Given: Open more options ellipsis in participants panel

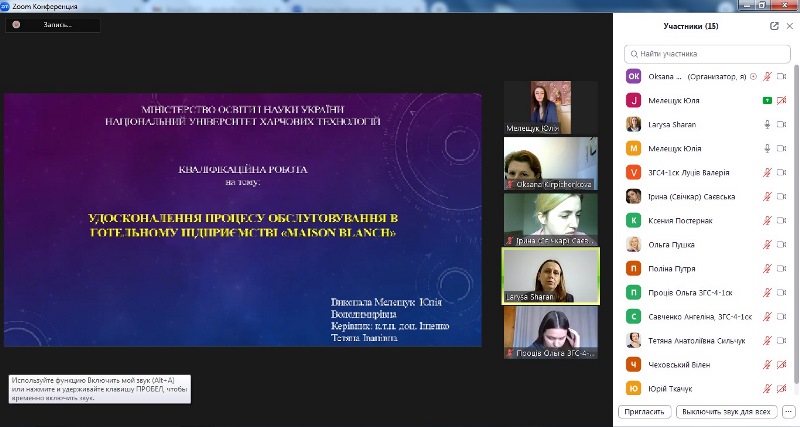Looking at the screenshot, I should pyautogui.click(x=788, y=411).
